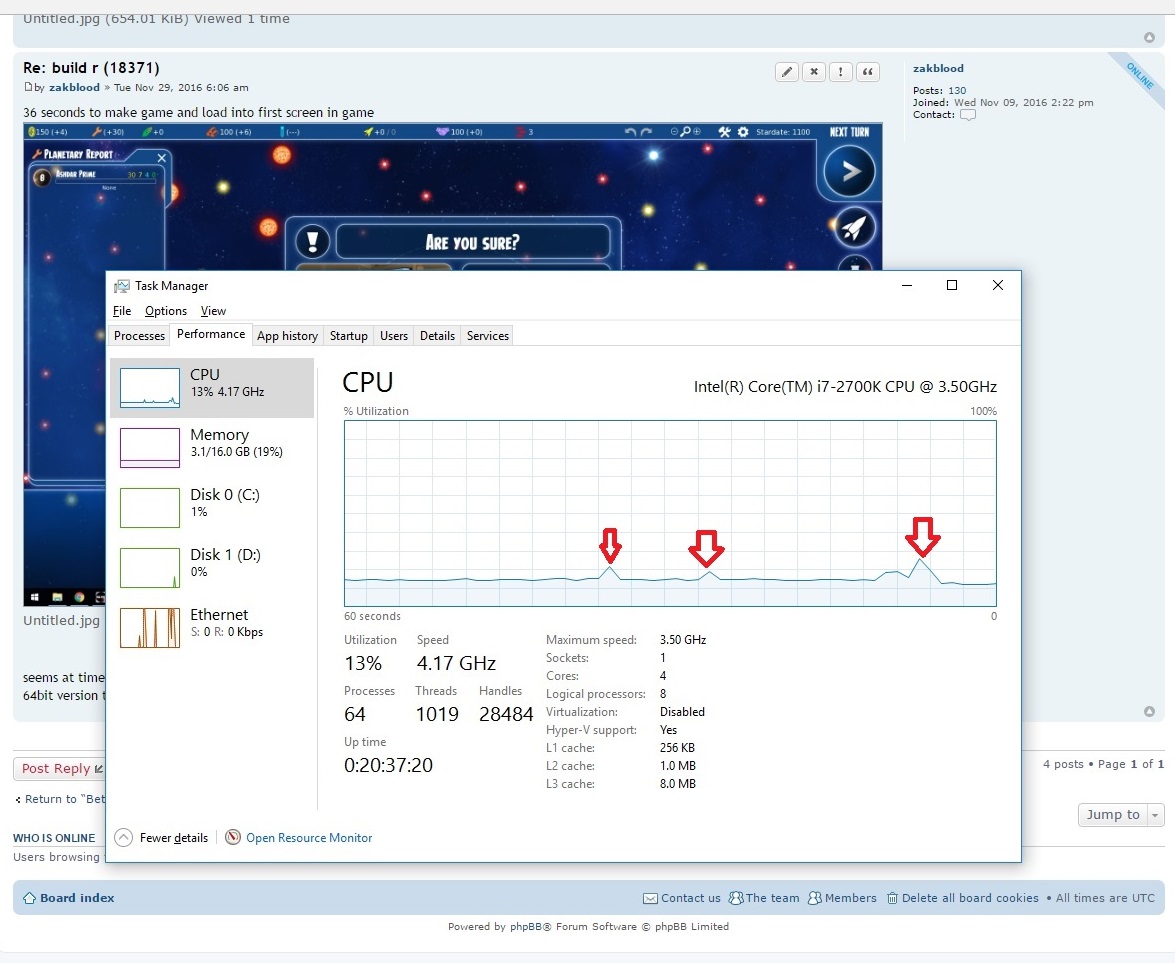Click the rocket icon in the game
This screenshot has height=963, width=1175.
[x=854, y=228]
